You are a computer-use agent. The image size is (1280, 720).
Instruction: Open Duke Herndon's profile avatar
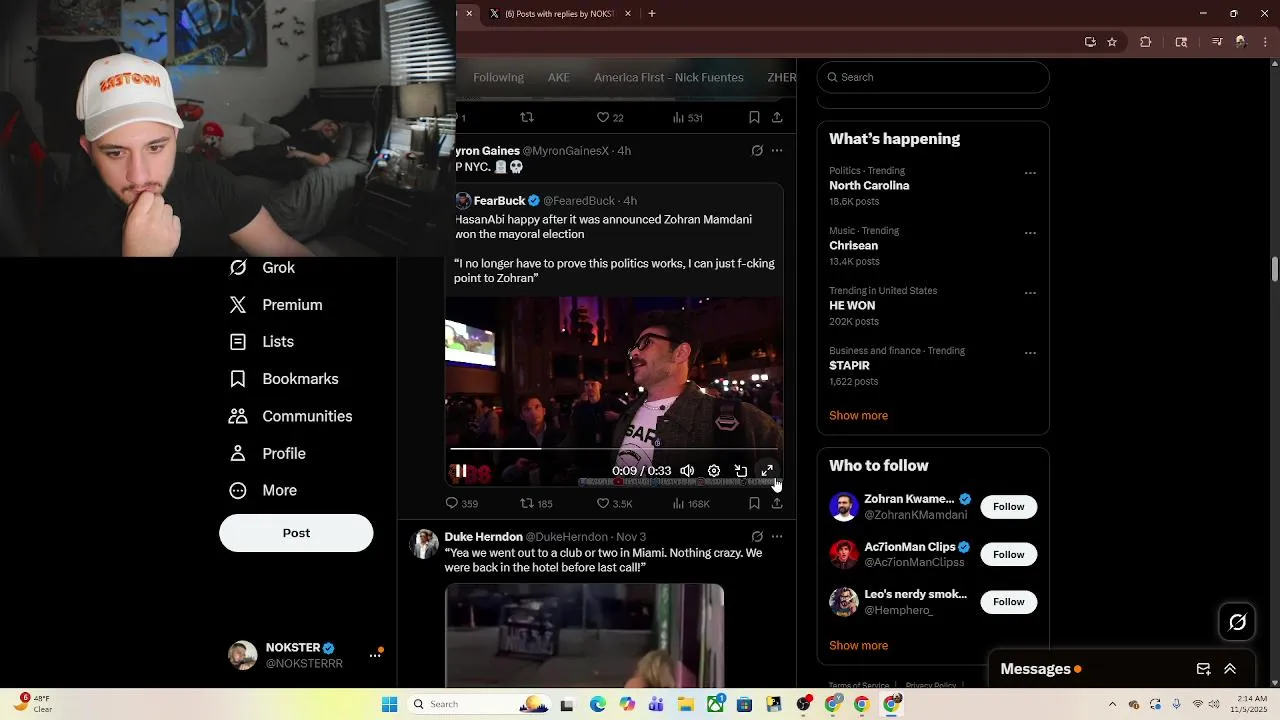click(425, 544)
